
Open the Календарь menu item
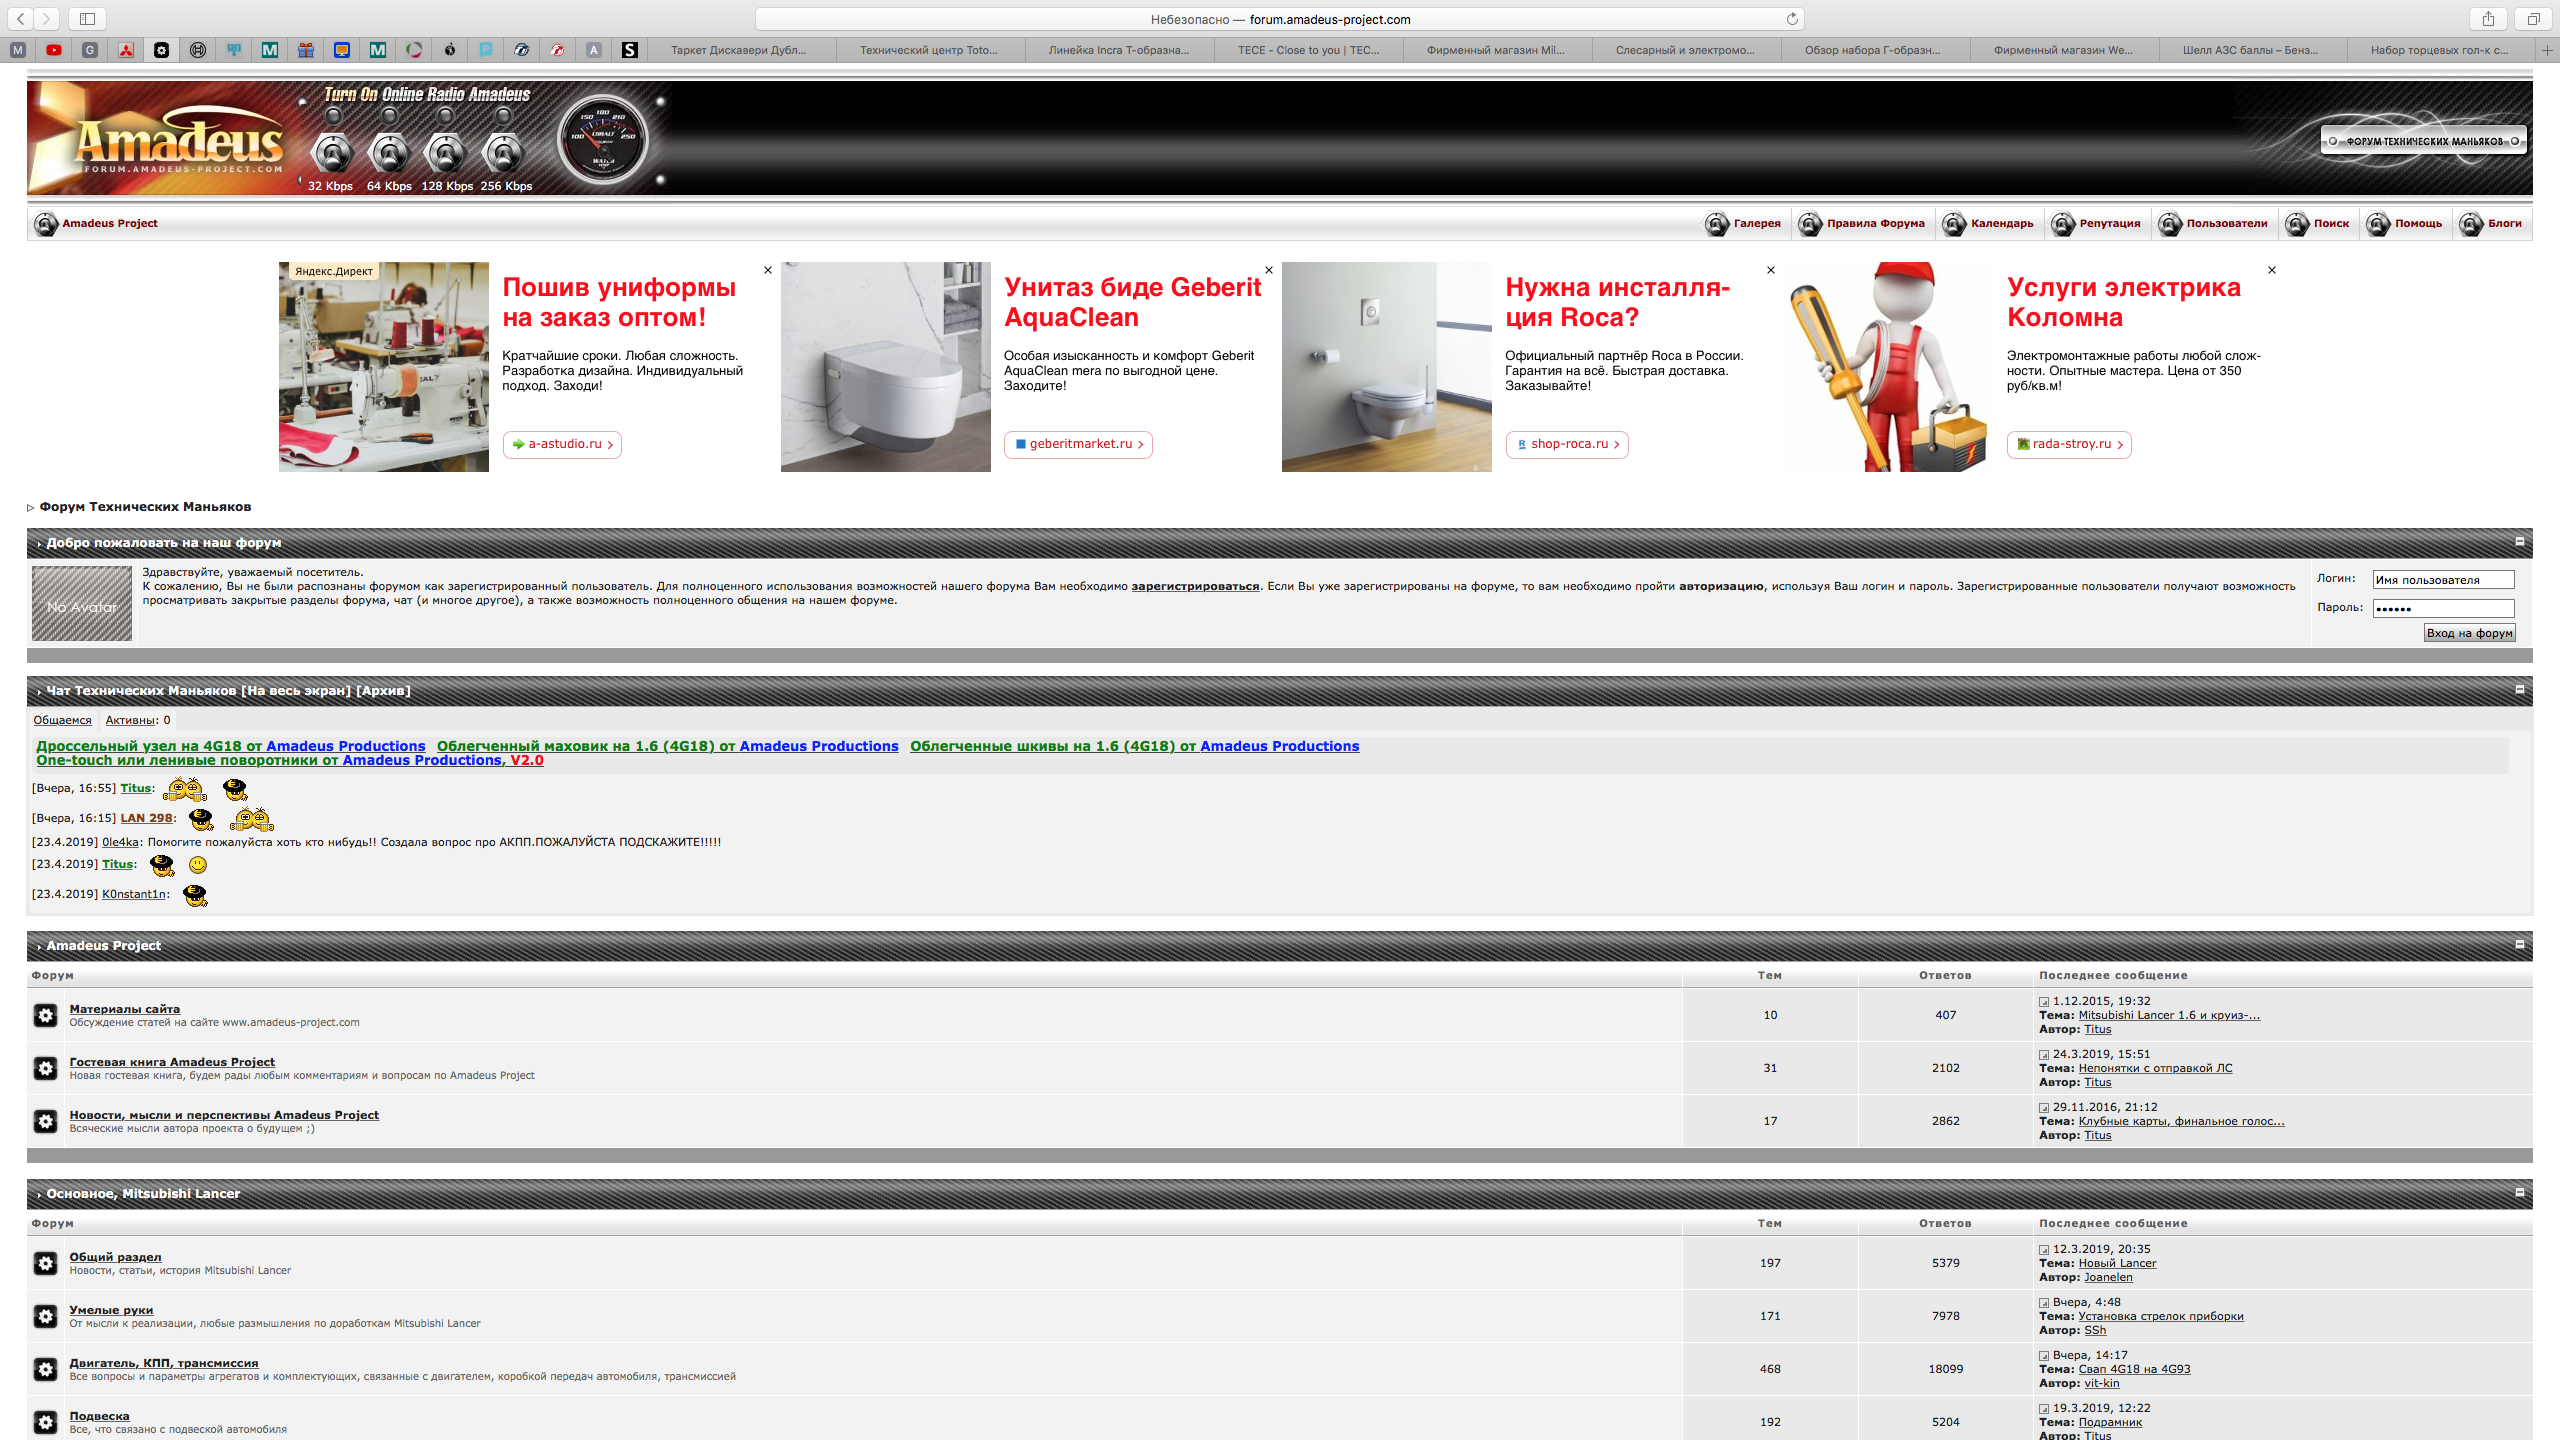click(x=2001, y=224)
